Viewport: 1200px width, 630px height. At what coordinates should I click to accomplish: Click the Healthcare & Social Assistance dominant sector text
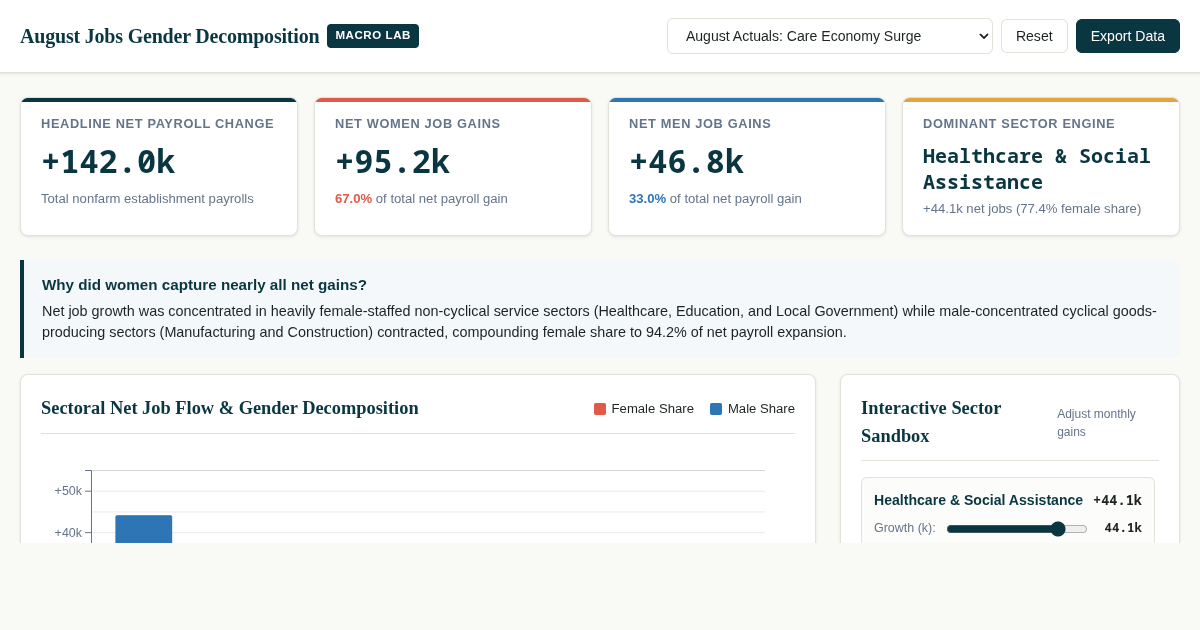coord(1037,169)
